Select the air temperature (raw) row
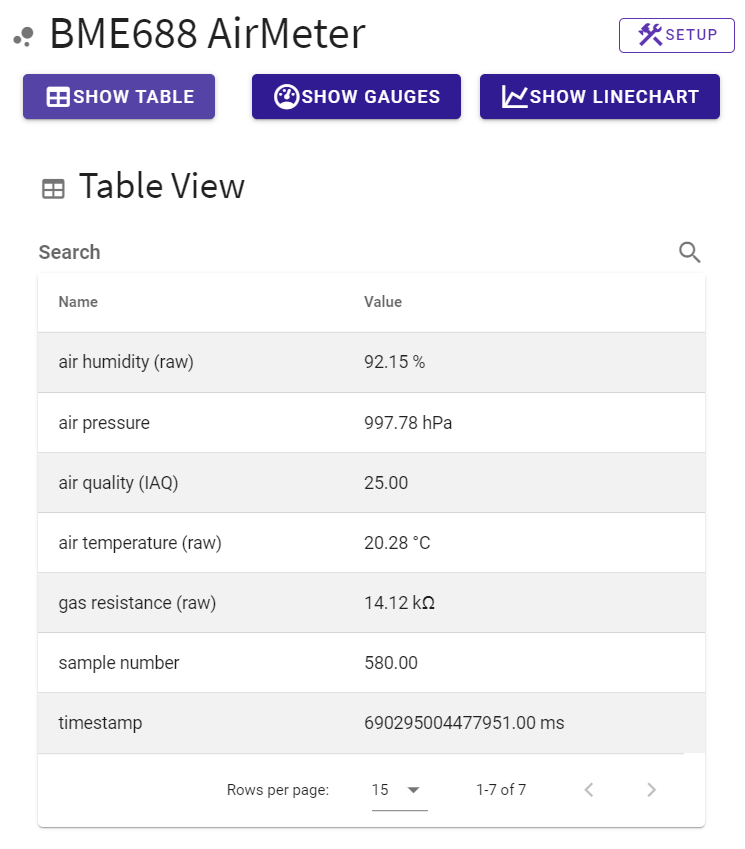745x849 pixels. [x=371, y=543]
